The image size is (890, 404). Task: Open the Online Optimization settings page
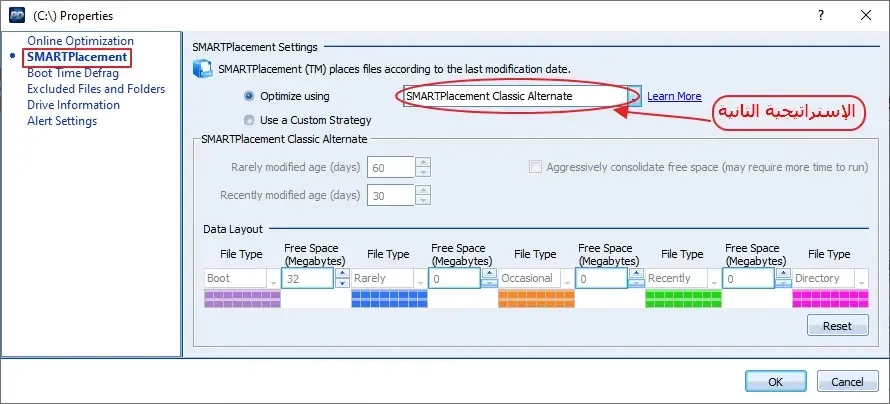point(81,41)
